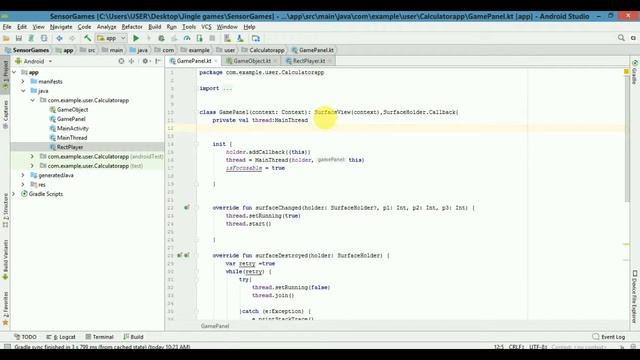Click the UTF-8 encoding status entry

point(538,347)
